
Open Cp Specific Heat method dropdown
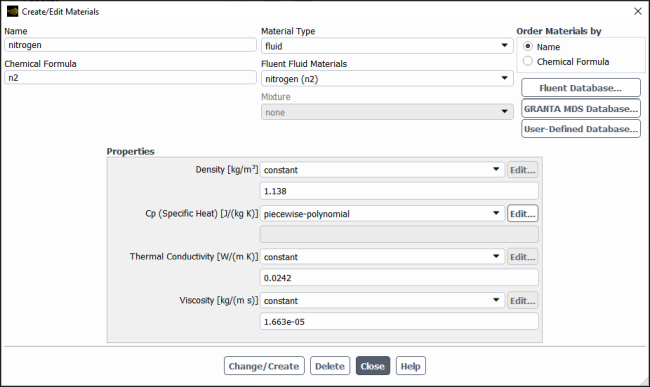(x=382, y=213)
